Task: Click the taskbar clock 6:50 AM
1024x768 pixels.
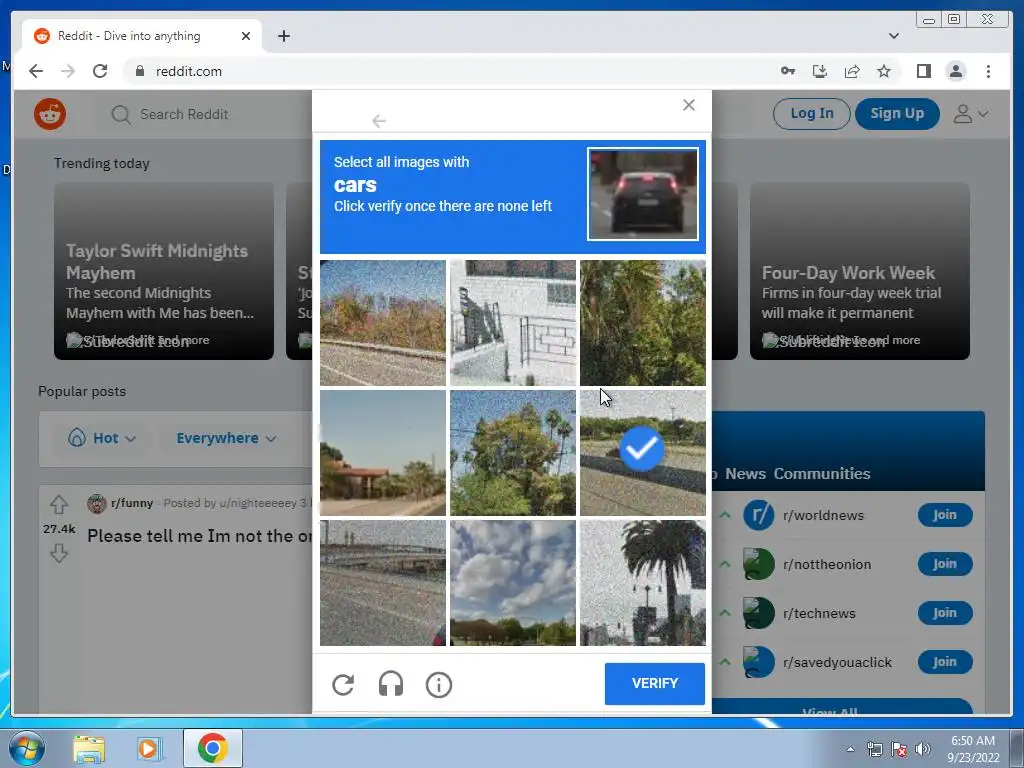Action: [x=973, y=741]
